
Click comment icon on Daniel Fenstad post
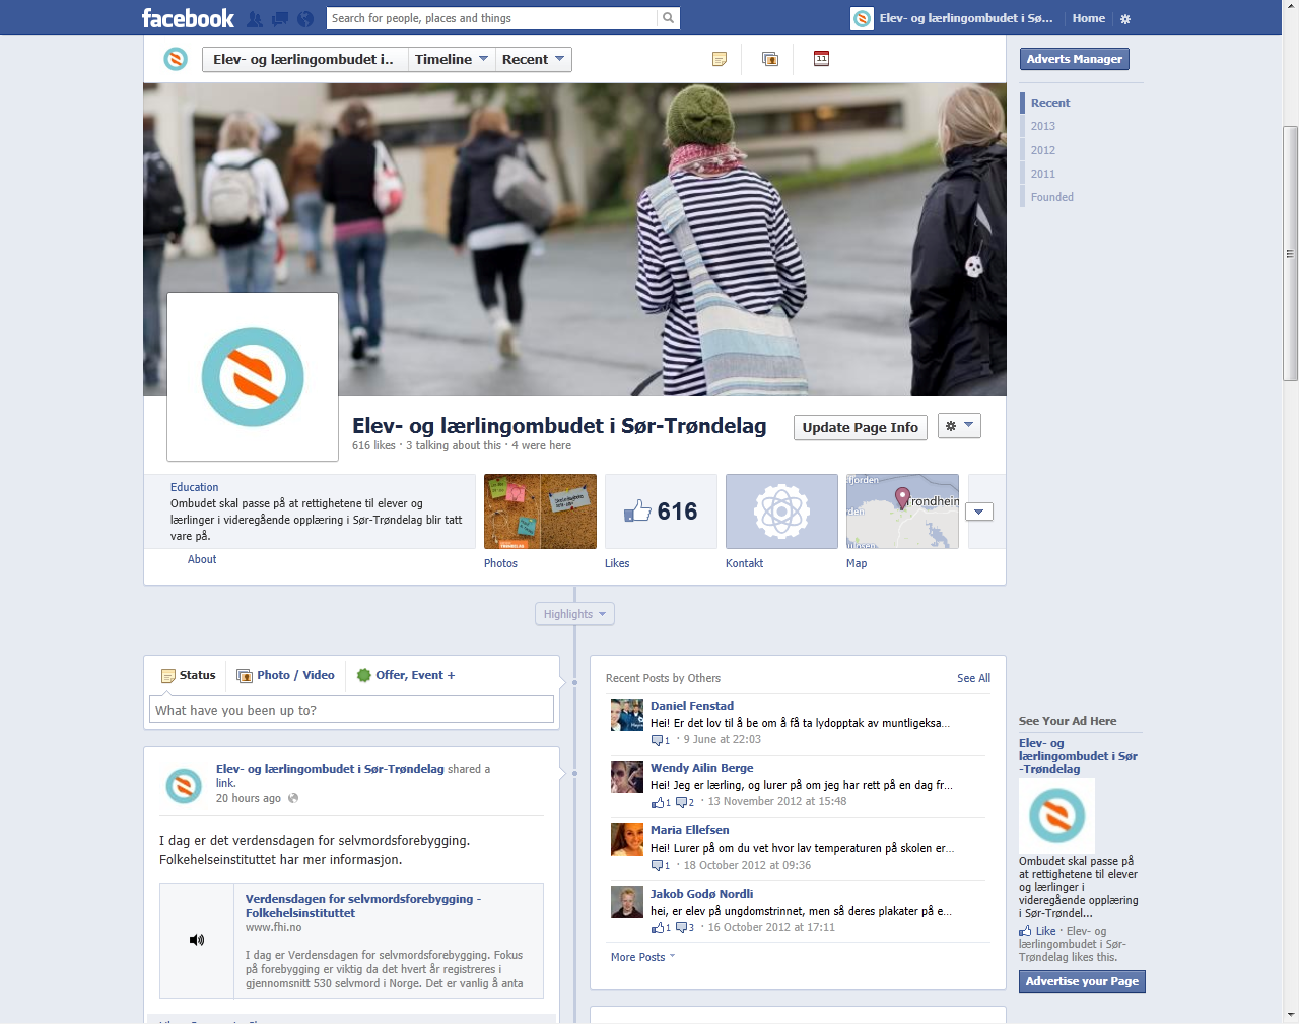tap(658, 740)
